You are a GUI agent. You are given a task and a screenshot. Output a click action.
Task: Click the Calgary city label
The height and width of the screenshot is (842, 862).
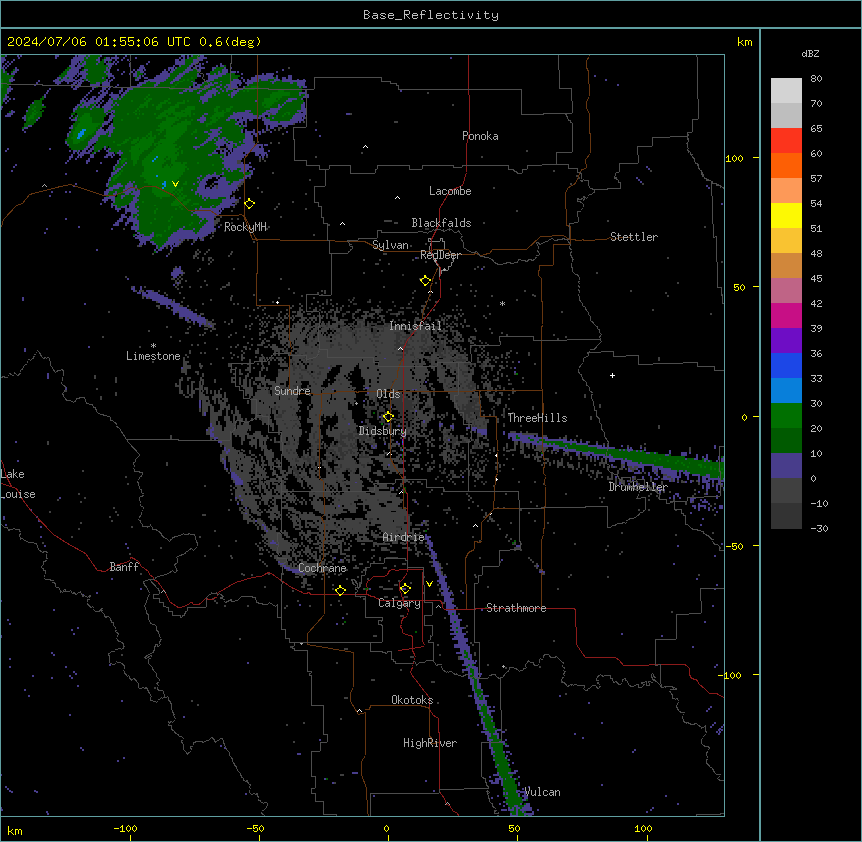coord(399,603)
